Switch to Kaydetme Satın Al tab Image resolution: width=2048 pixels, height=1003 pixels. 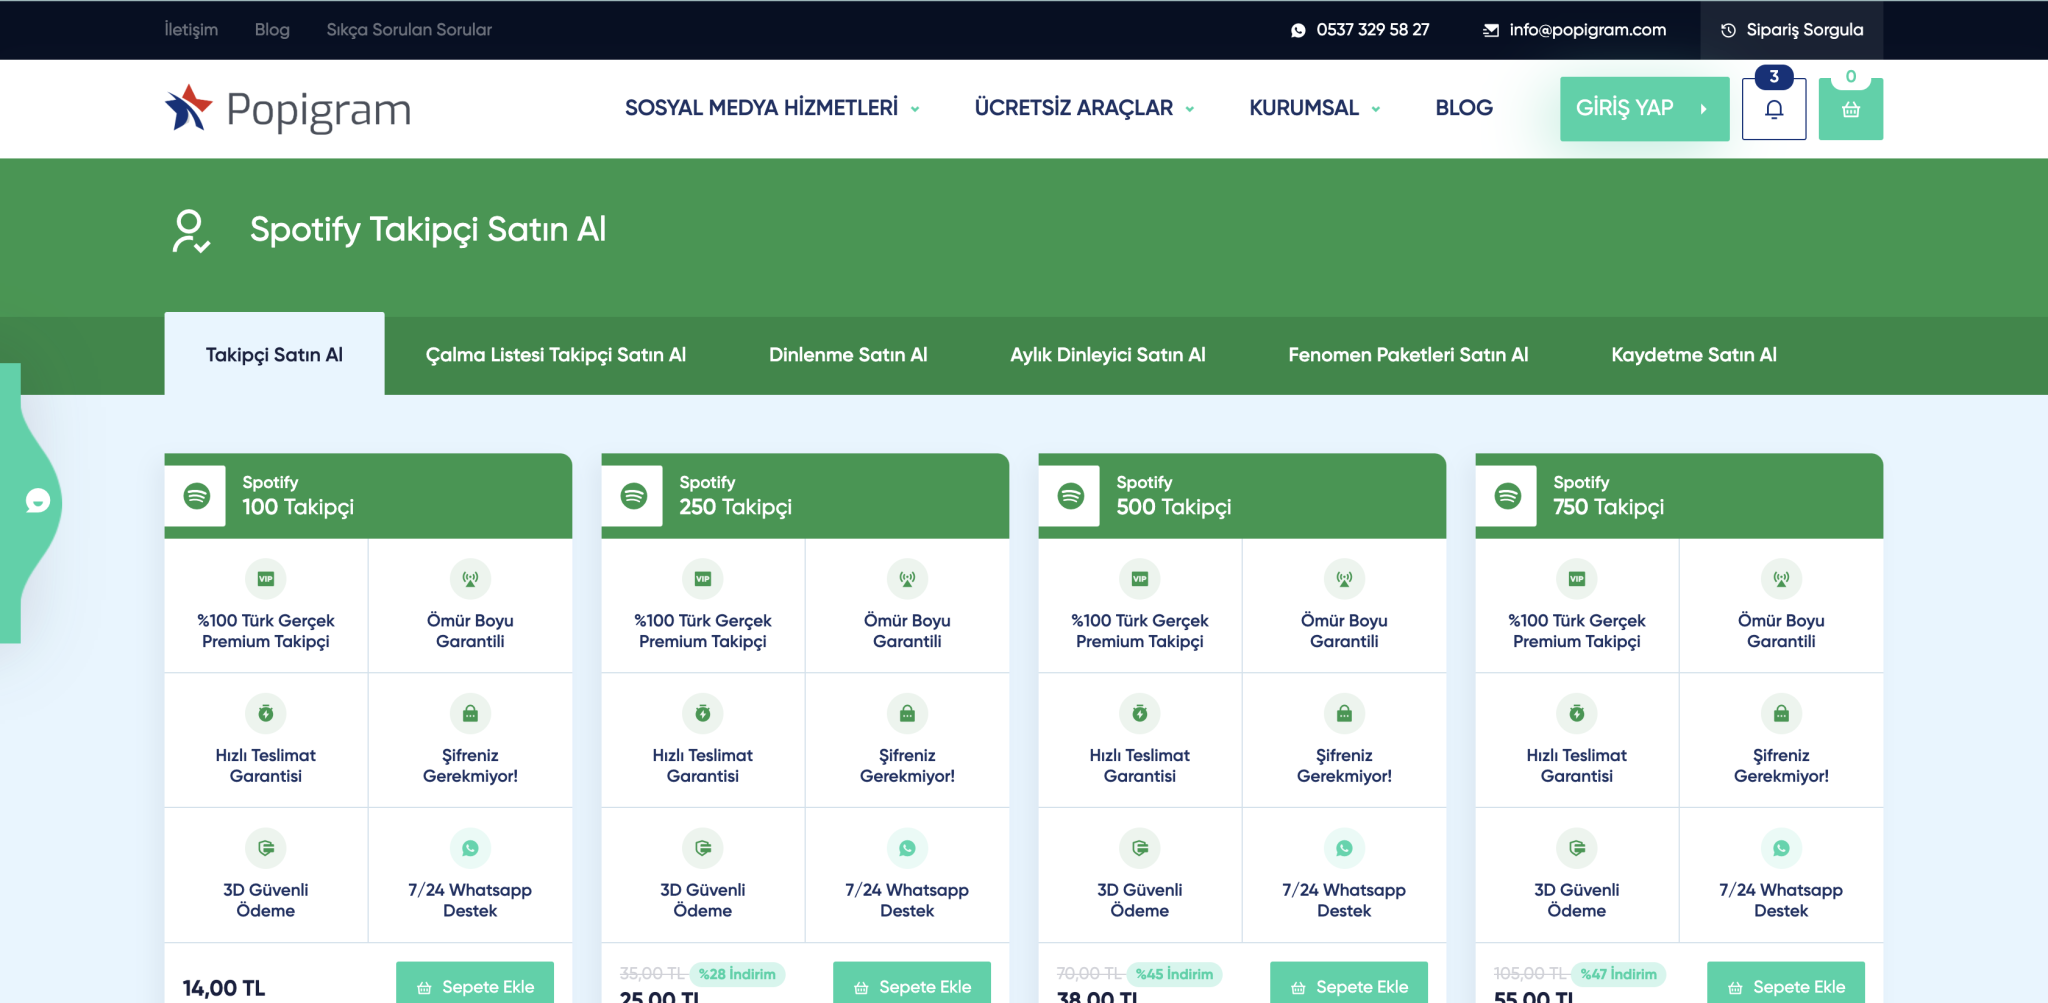1694,355
